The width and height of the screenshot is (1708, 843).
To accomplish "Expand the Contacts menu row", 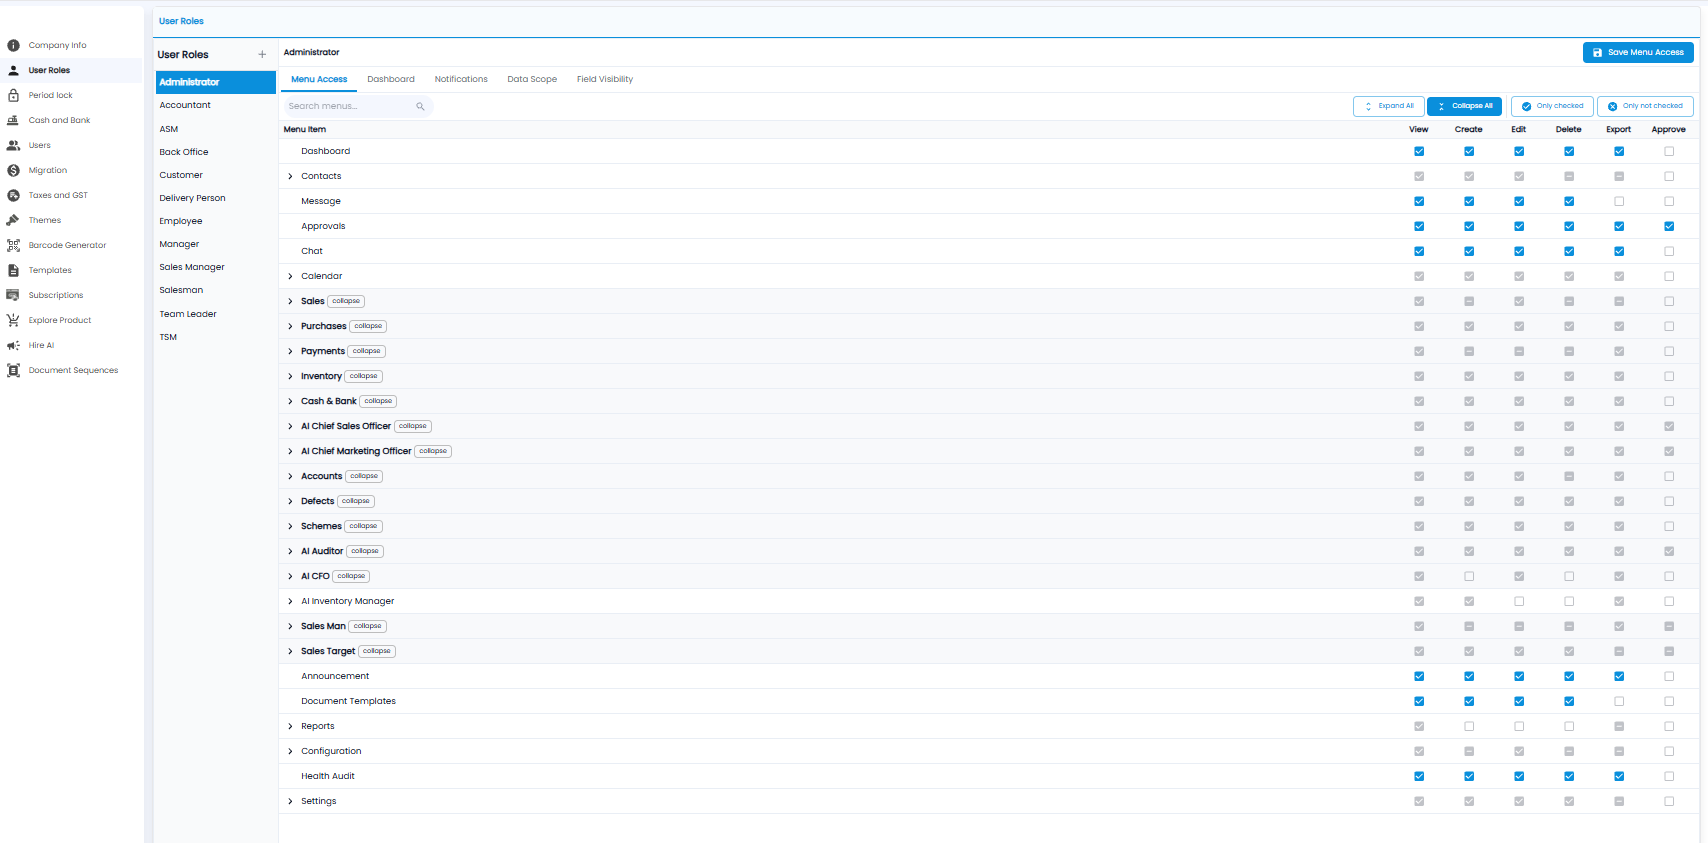I will 291,176.
